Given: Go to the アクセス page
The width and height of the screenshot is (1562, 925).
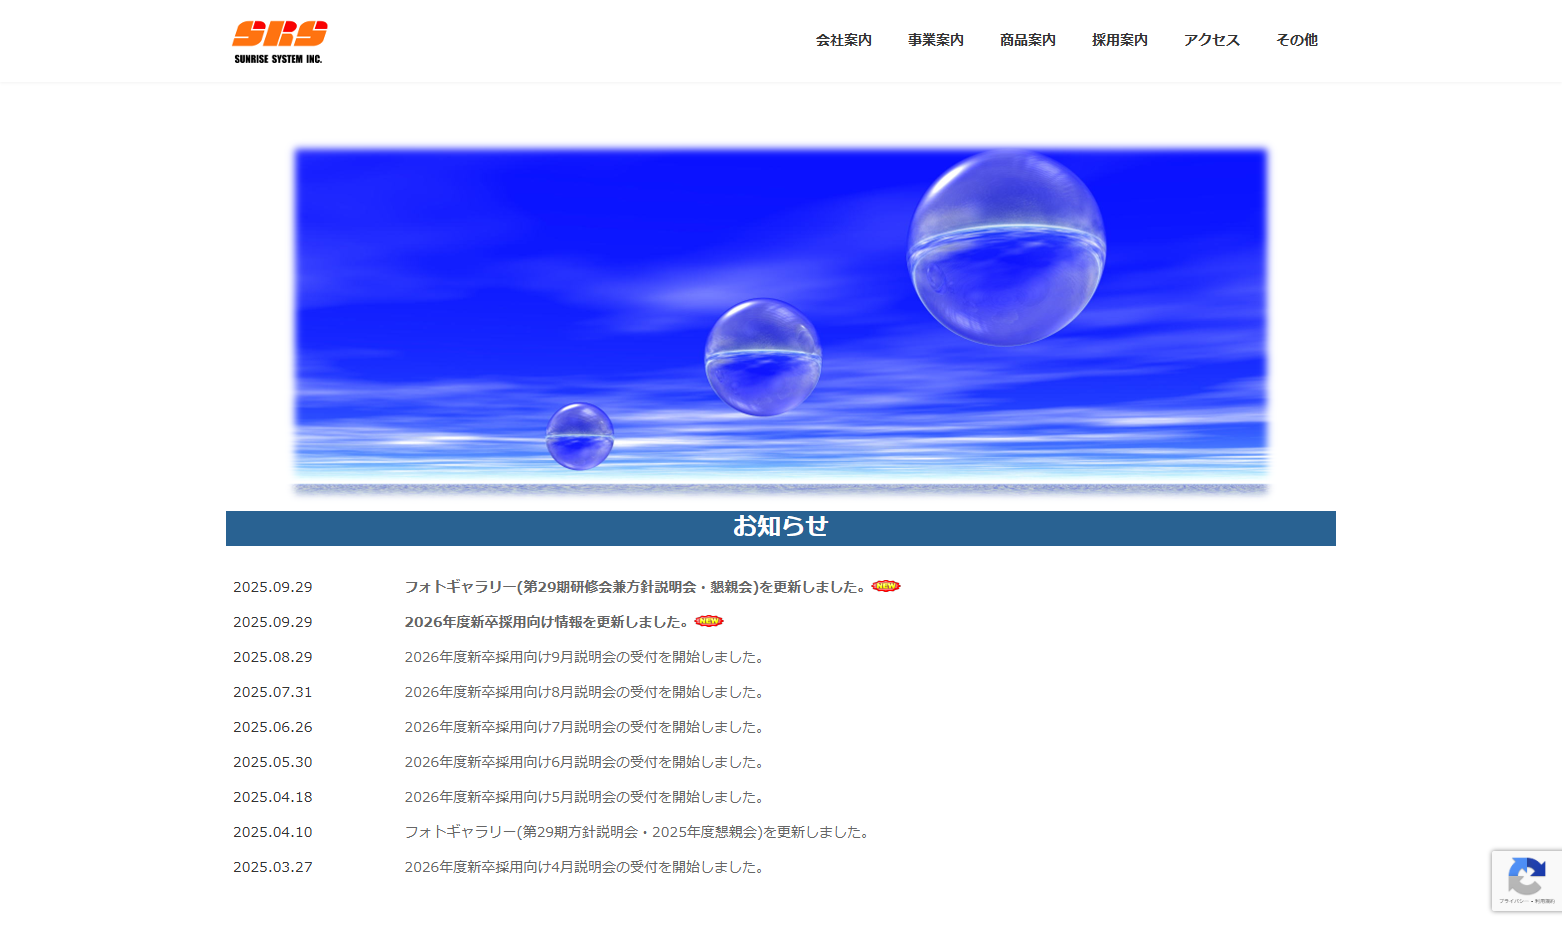Looking at the screenshot, I should [1211, 40].
